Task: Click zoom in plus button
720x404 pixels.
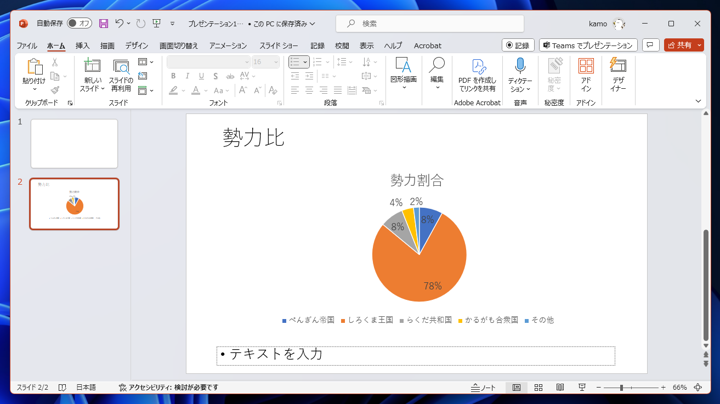Action: [663, 387]
